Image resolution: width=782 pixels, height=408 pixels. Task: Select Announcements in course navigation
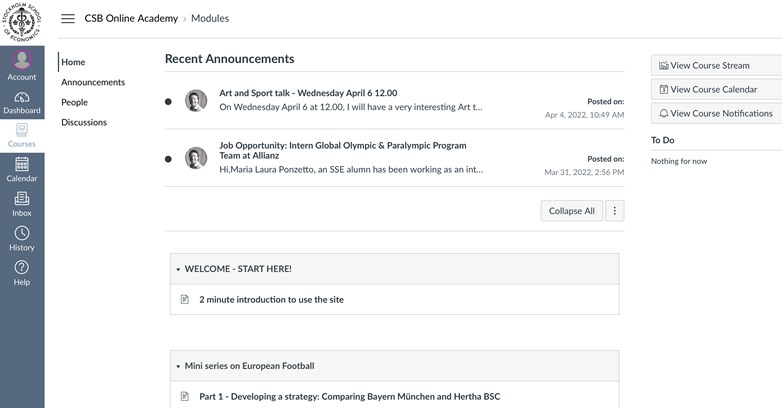(x=93, y=82)
